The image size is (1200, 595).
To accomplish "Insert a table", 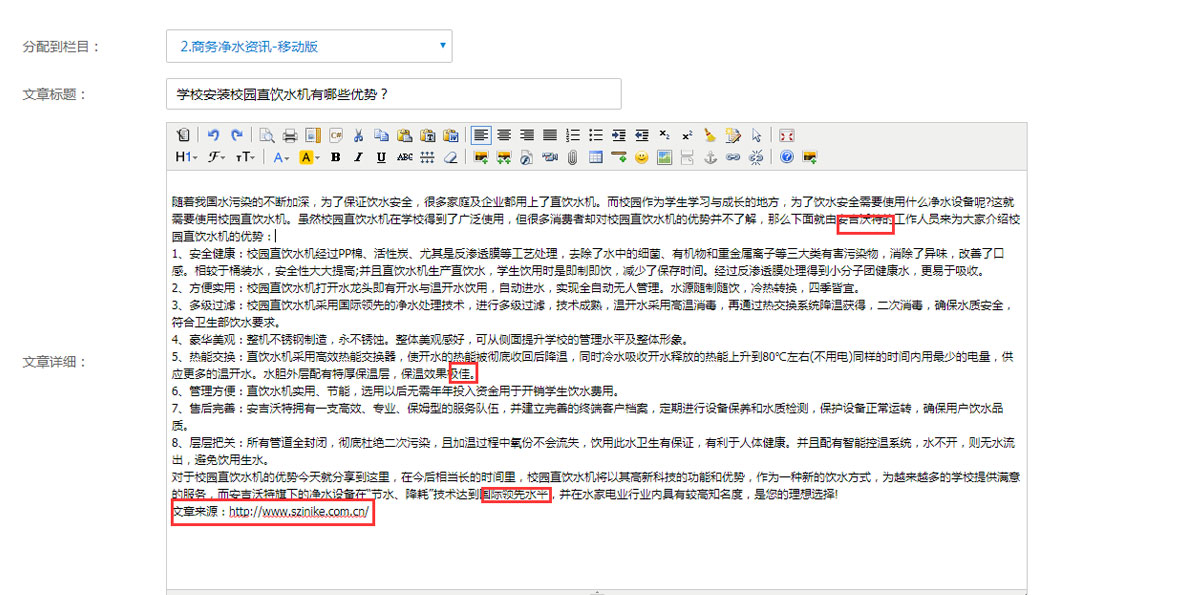I will (x=596, y=157).
